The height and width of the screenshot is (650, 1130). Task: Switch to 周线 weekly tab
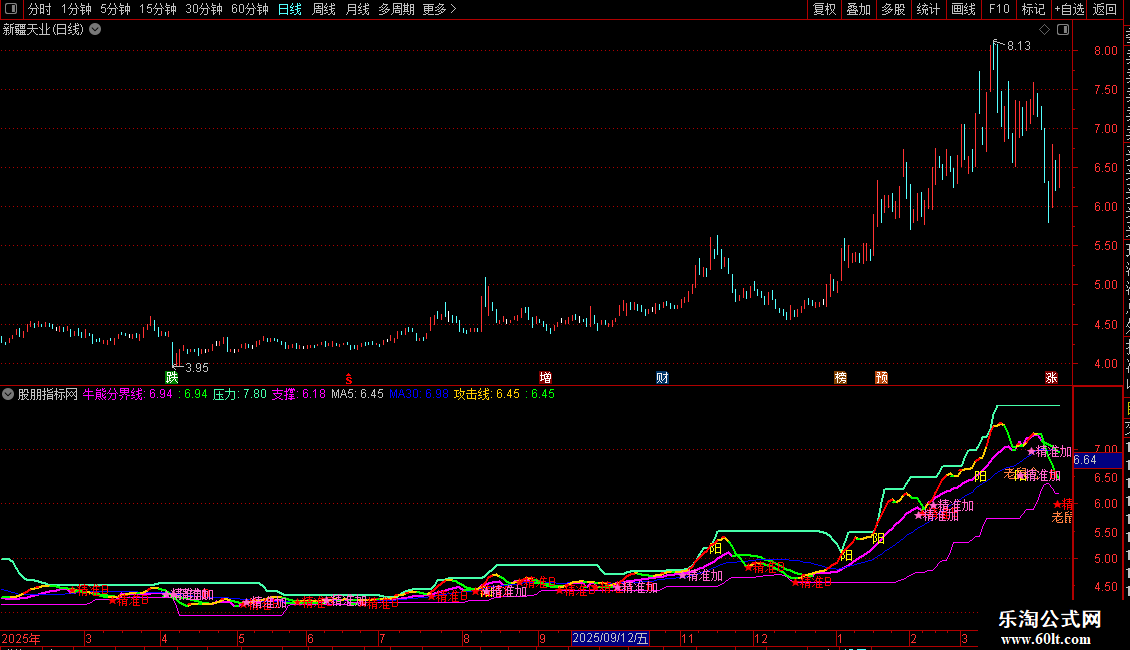[x=324, y=9]
